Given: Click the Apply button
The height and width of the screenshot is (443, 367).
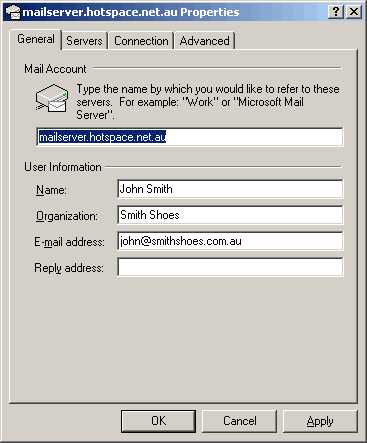Looking at the screenshot, I should coord(320,421).
